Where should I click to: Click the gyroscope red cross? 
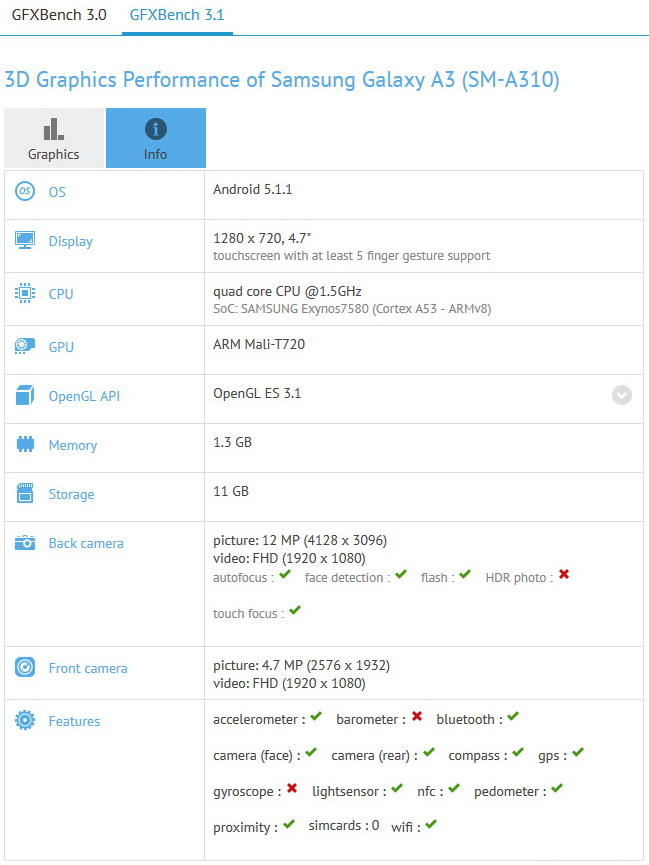click(x=292, y=788)
